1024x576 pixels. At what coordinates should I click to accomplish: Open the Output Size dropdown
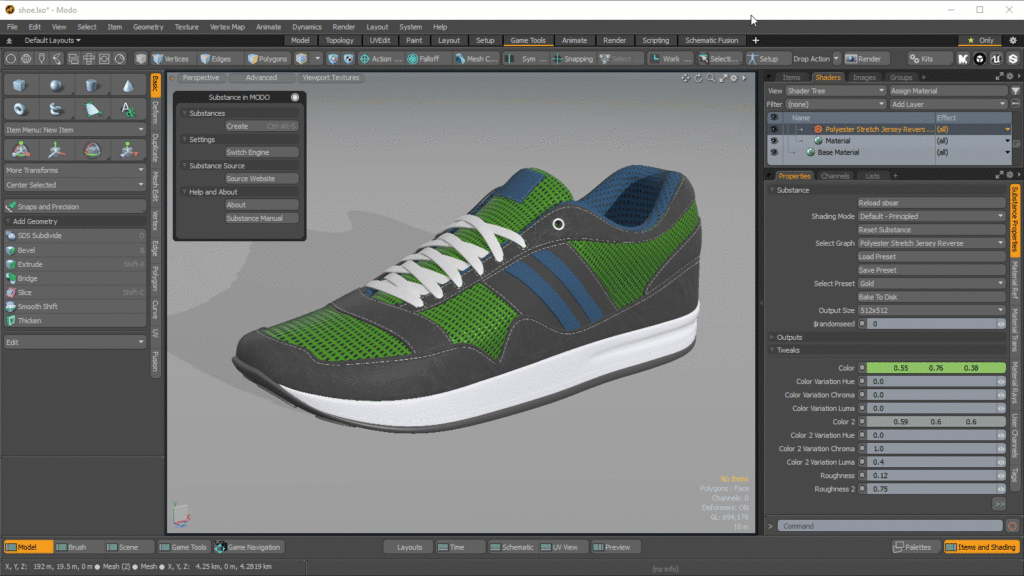tap(931, 310)
